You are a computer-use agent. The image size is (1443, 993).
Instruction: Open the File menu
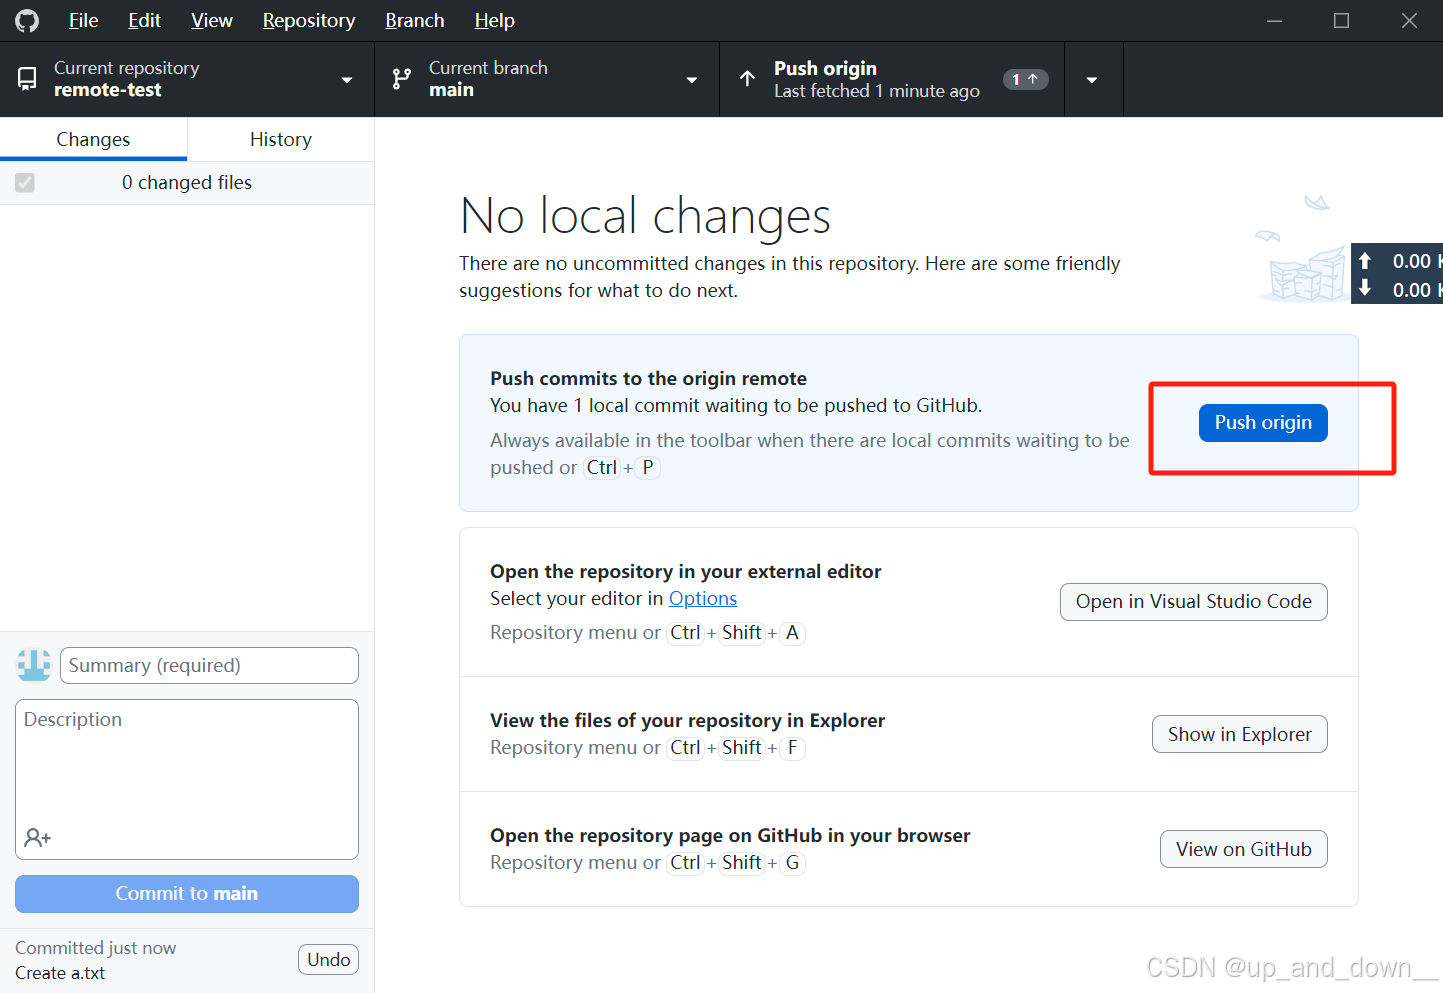click(x=83, y=20)
